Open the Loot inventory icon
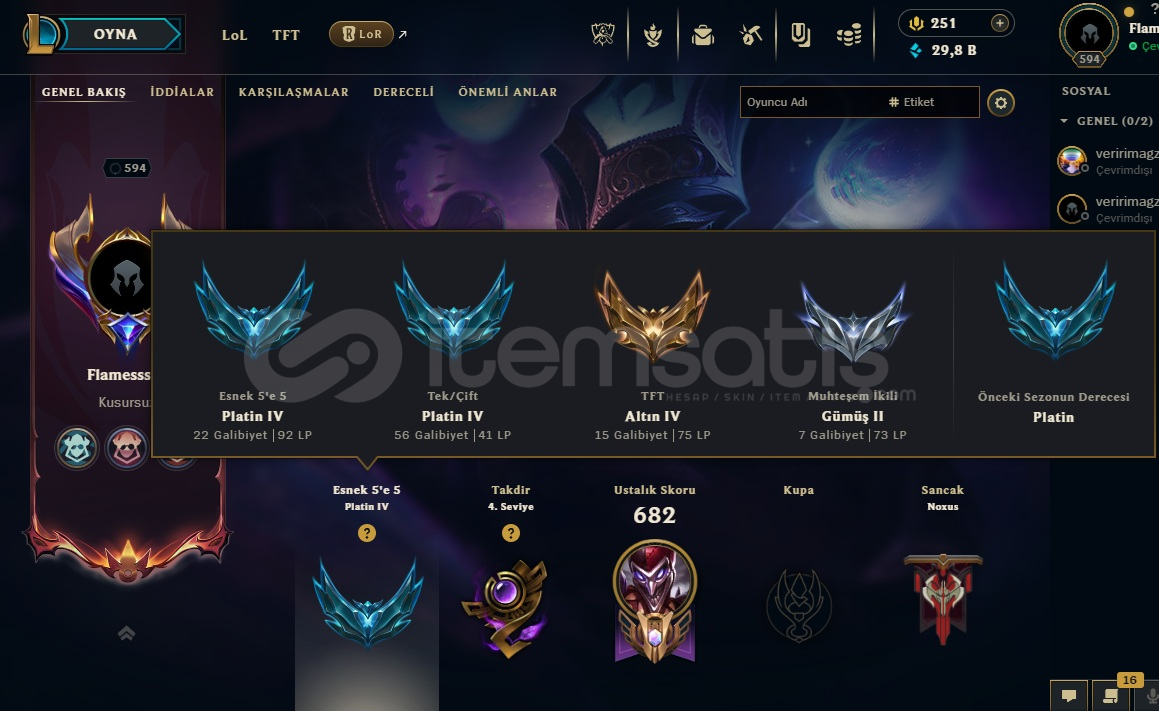 [x=801, y=35]
